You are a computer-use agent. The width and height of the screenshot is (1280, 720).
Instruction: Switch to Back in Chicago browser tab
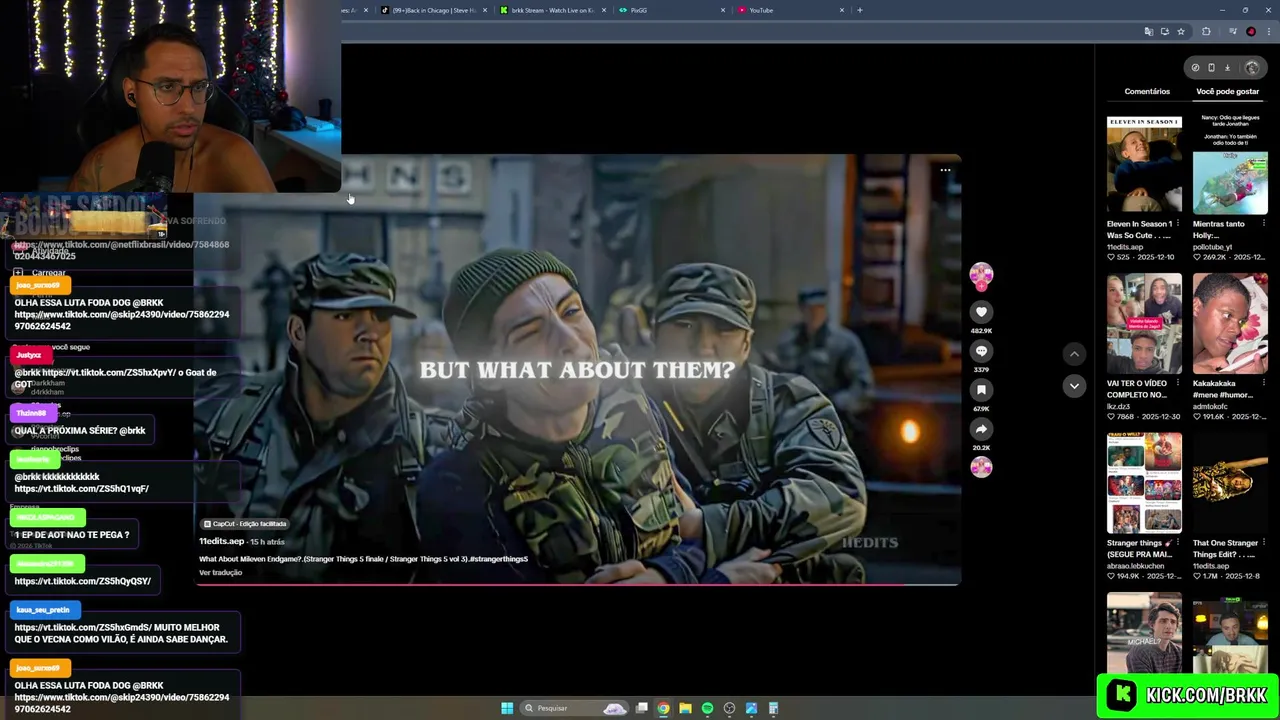click(434, 10)
